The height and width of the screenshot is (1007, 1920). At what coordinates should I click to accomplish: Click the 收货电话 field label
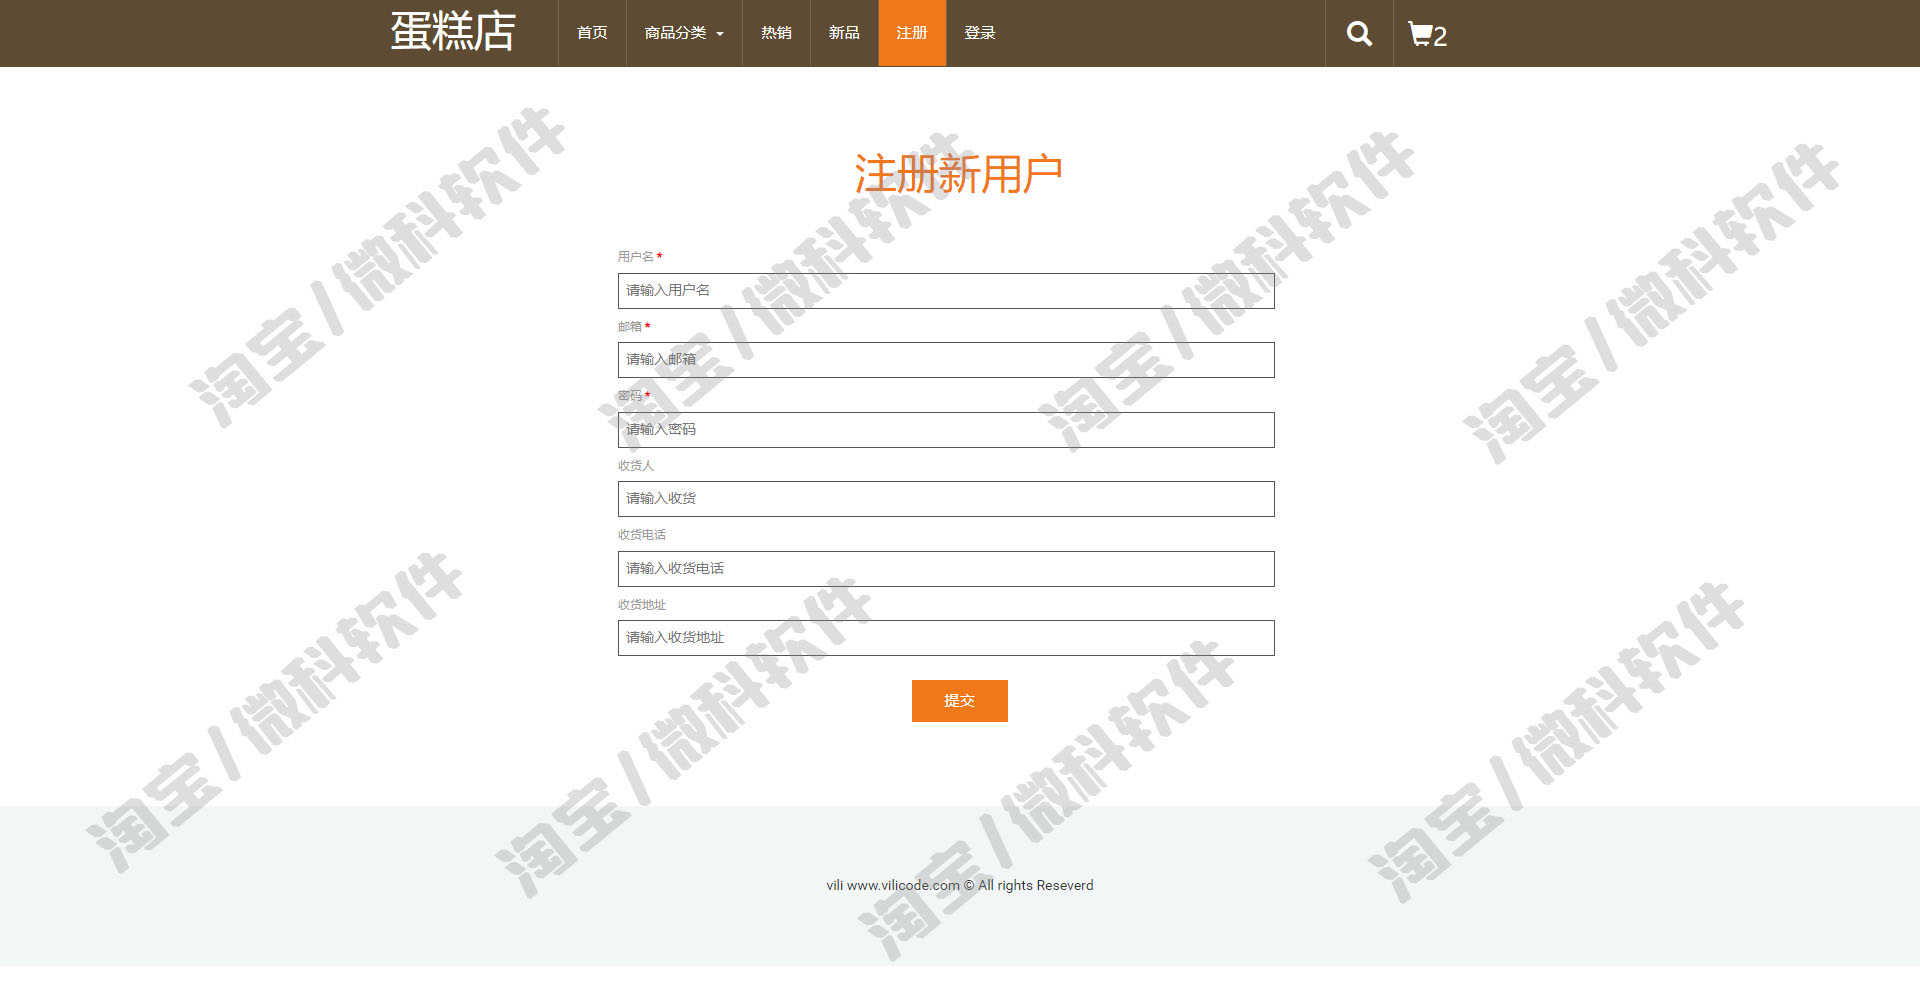(642, 535)
